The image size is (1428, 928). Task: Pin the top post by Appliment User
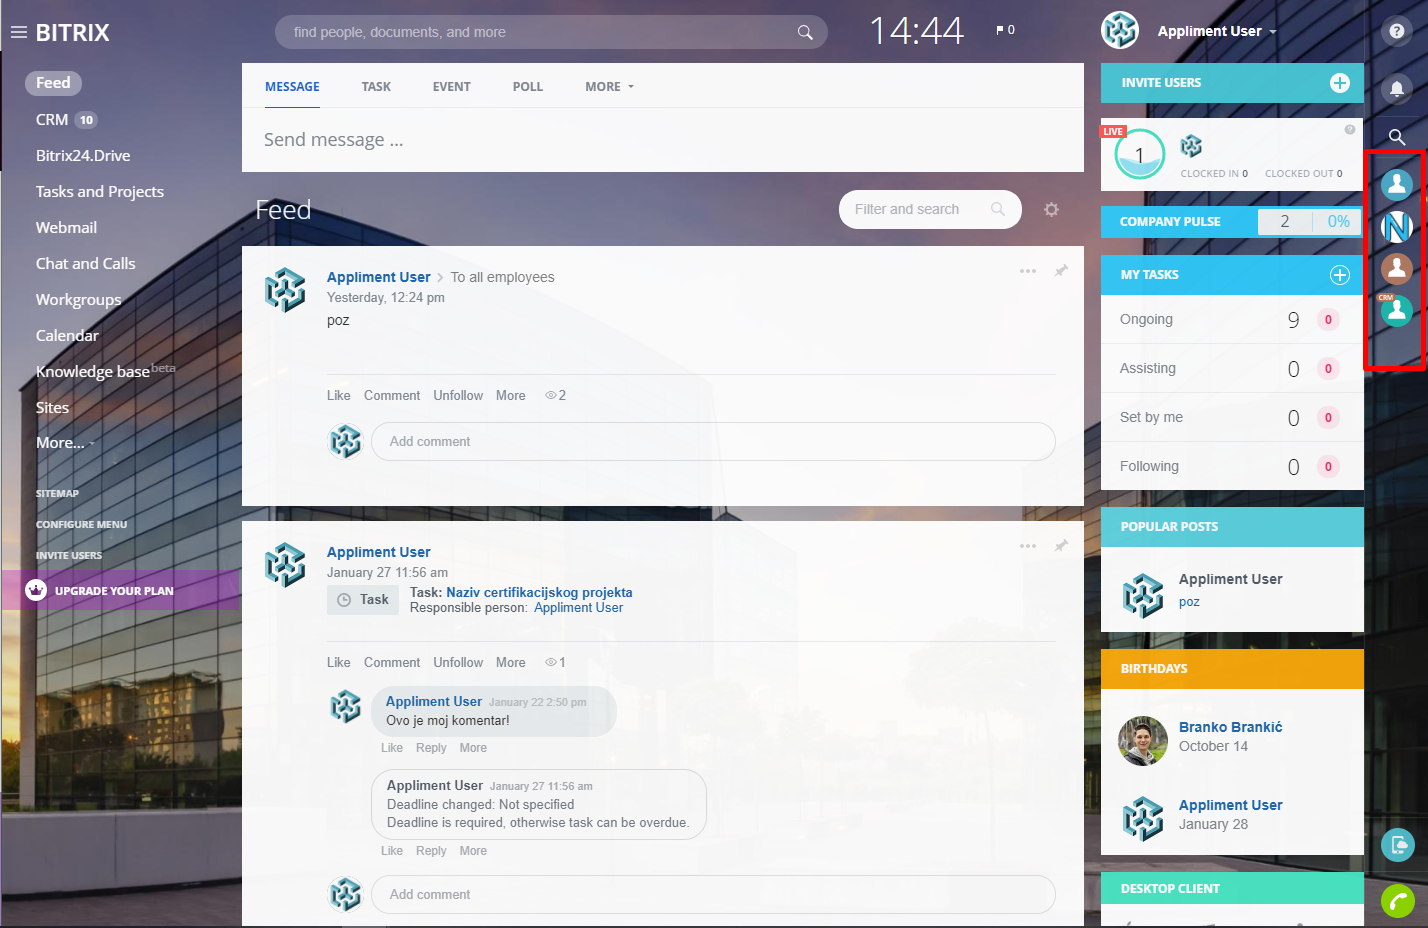[1061, 271]
